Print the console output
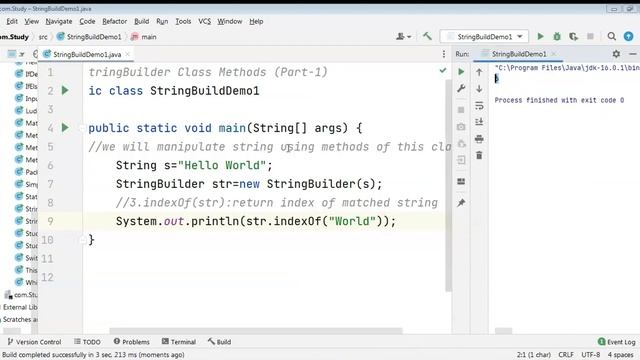 coord(479,139)
